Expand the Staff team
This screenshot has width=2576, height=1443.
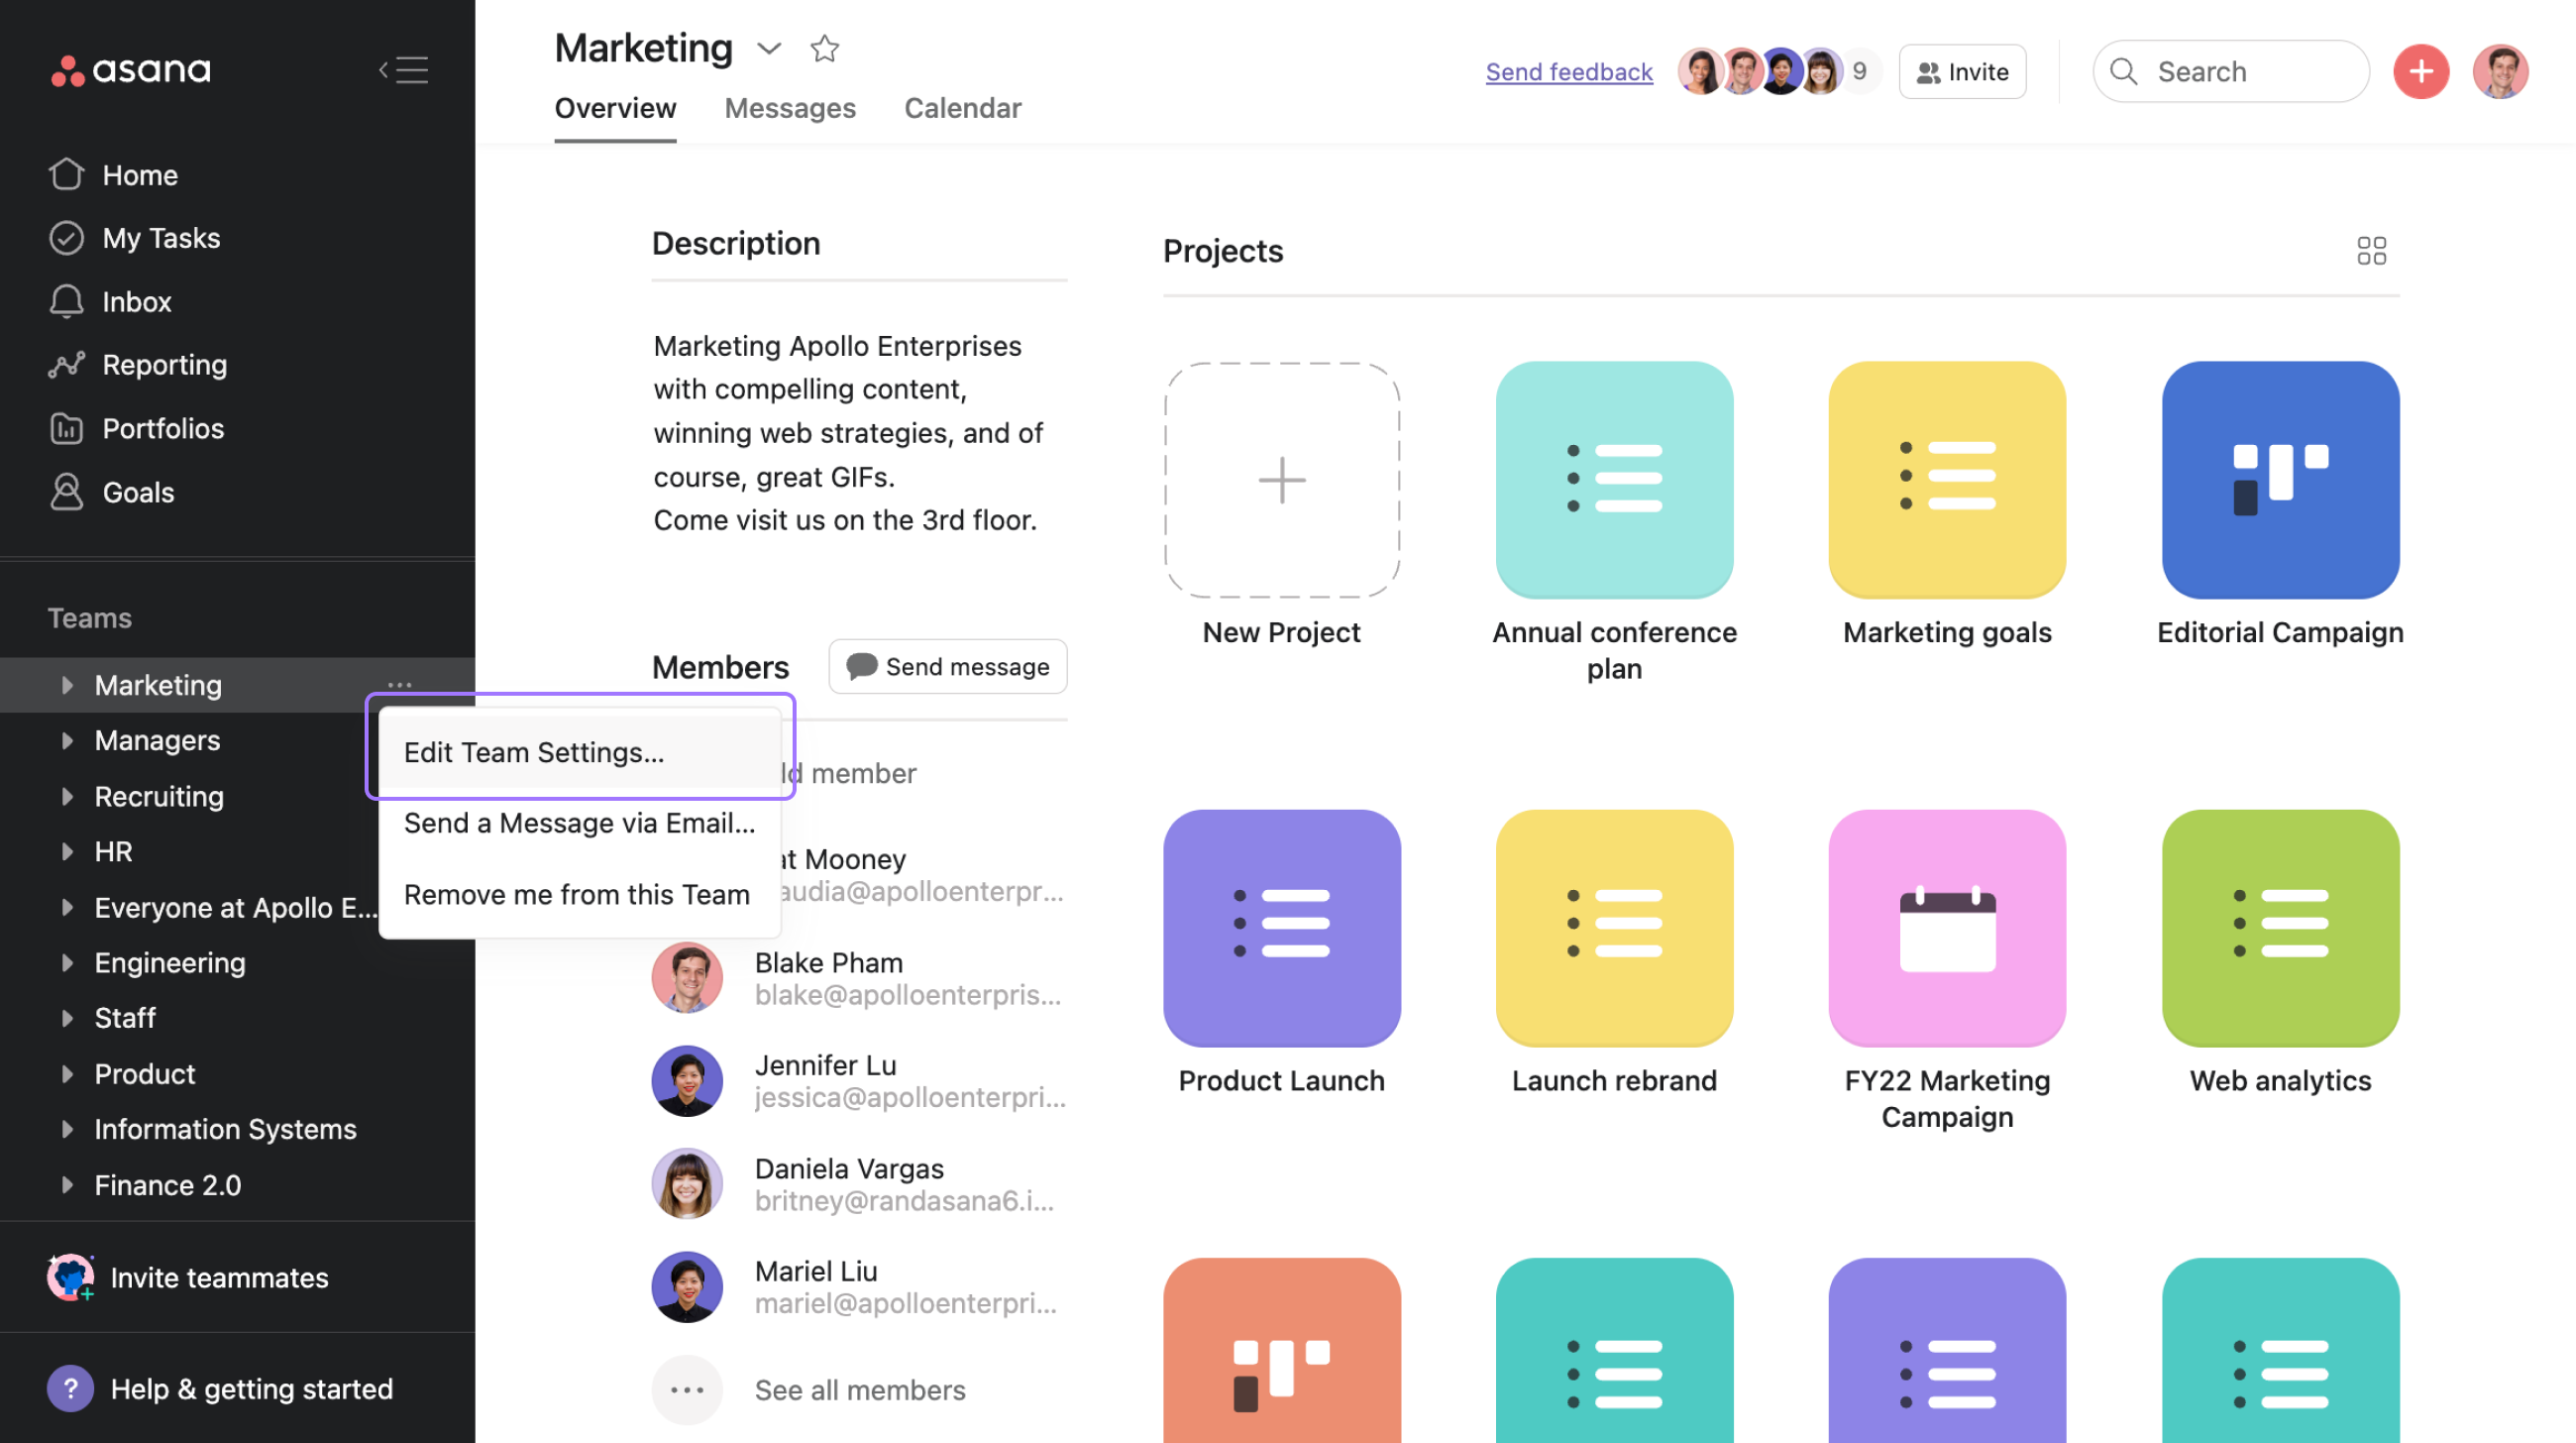coord(67,1018)
